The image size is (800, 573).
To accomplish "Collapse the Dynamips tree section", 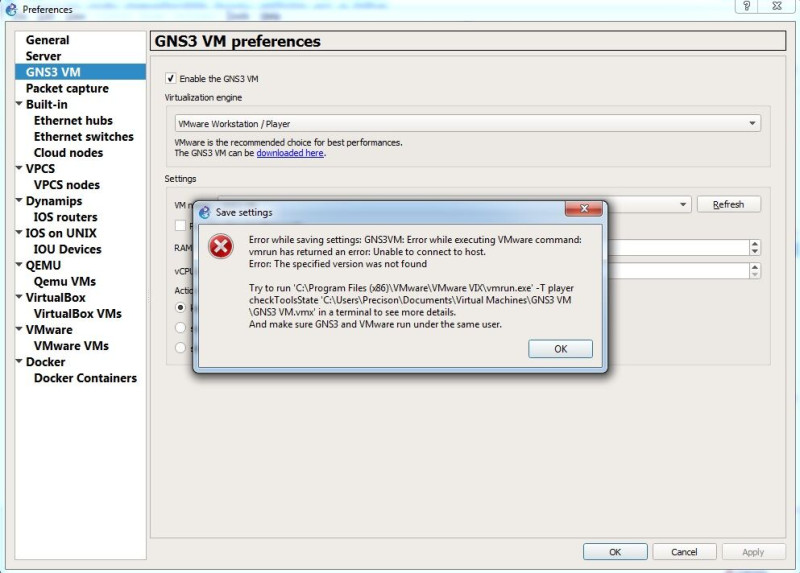I will pos(19,200).
